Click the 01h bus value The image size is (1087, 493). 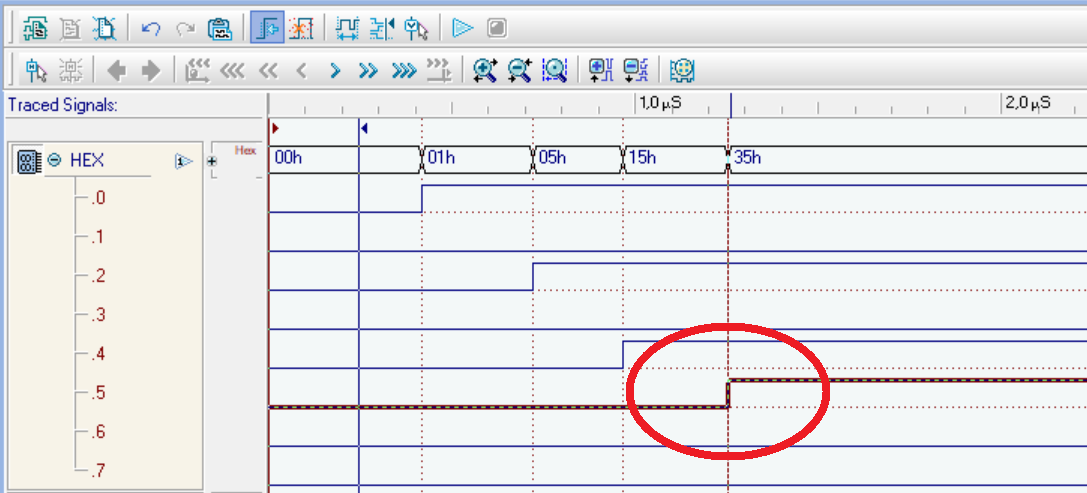pos(442,158)
